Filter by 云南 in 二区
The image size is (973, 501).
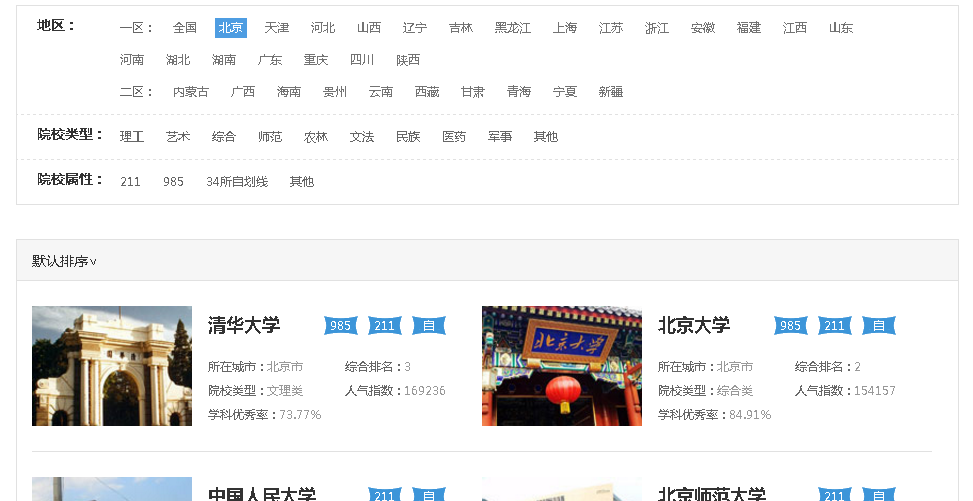tap(380, 92)
